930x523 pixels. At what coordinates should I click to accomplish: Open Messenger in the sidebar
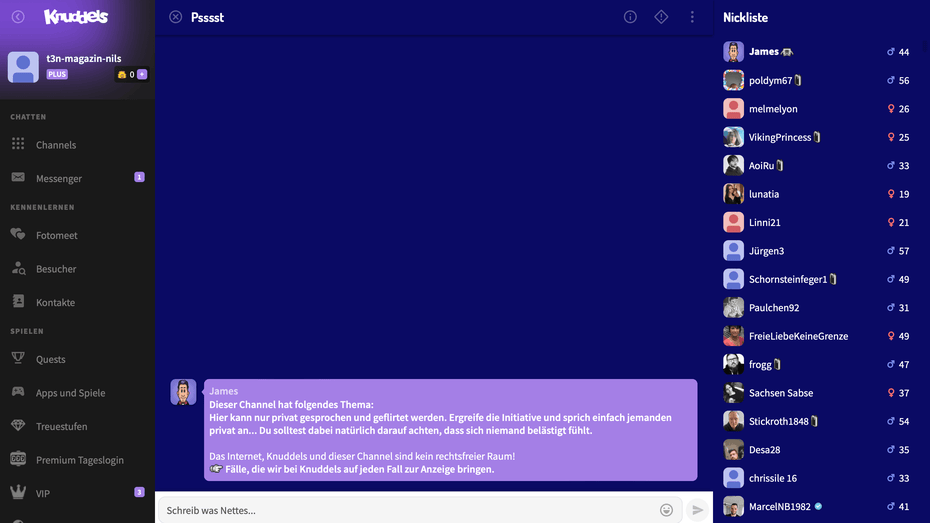pyautogui.click(x=59, y=178)
